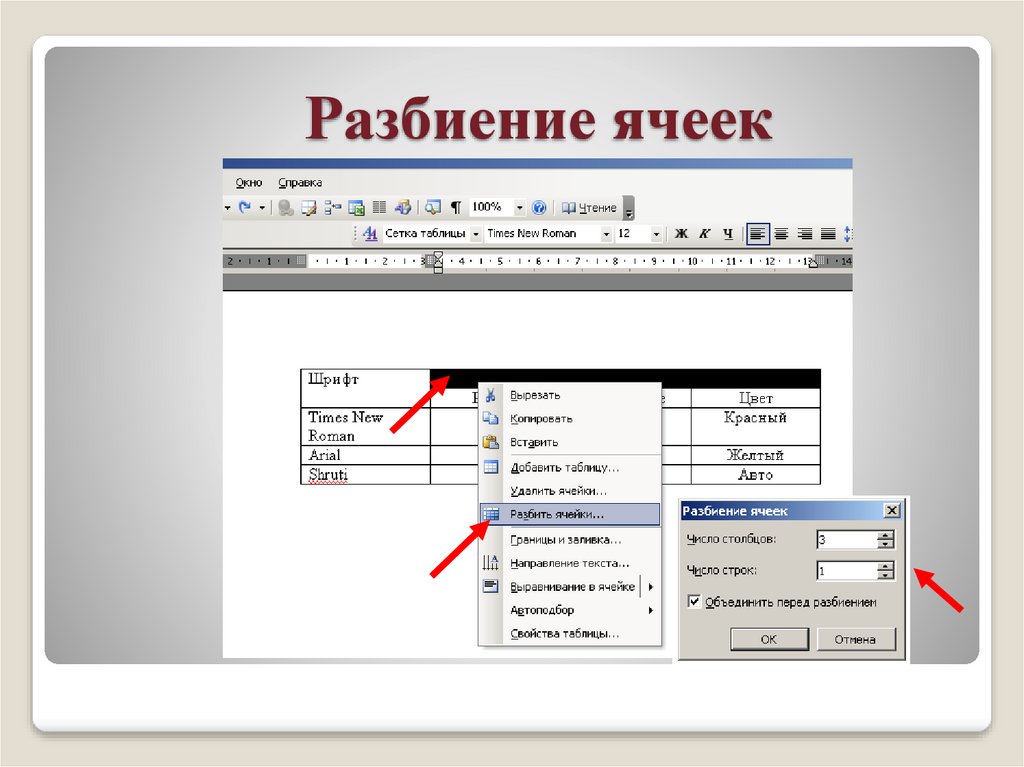
Task: Enable italic formatting with the К button
Action: 702,233
